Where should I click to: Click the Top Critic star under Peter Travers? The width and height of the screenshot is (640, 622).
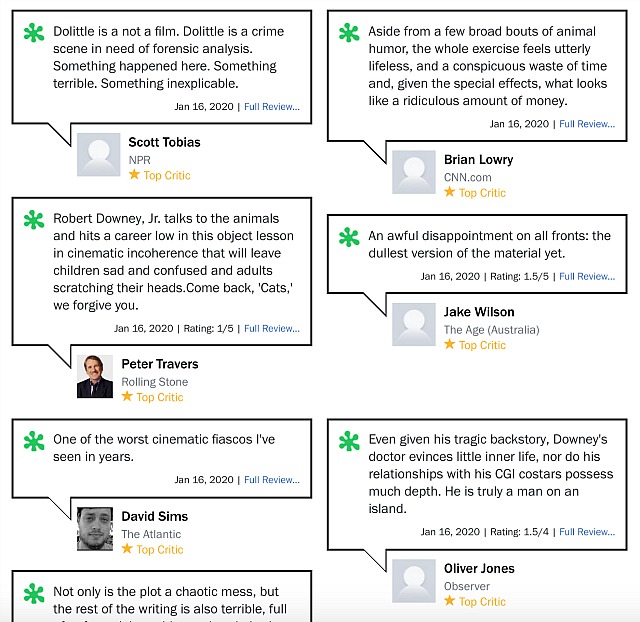(128, 397)
